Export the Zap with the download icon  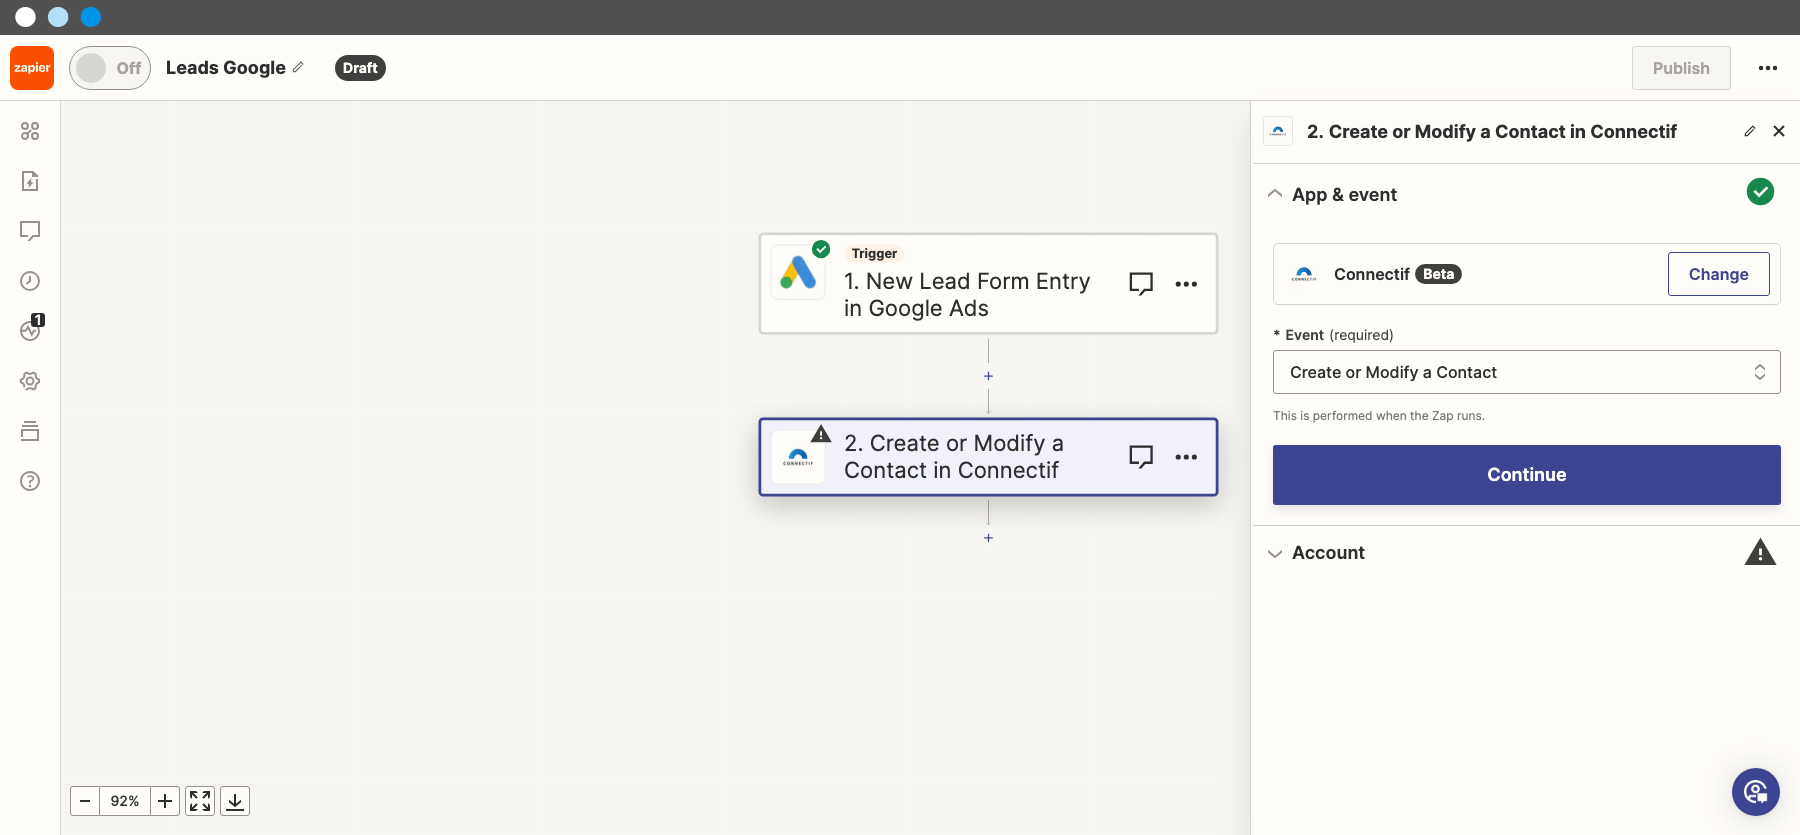(235, 801)
